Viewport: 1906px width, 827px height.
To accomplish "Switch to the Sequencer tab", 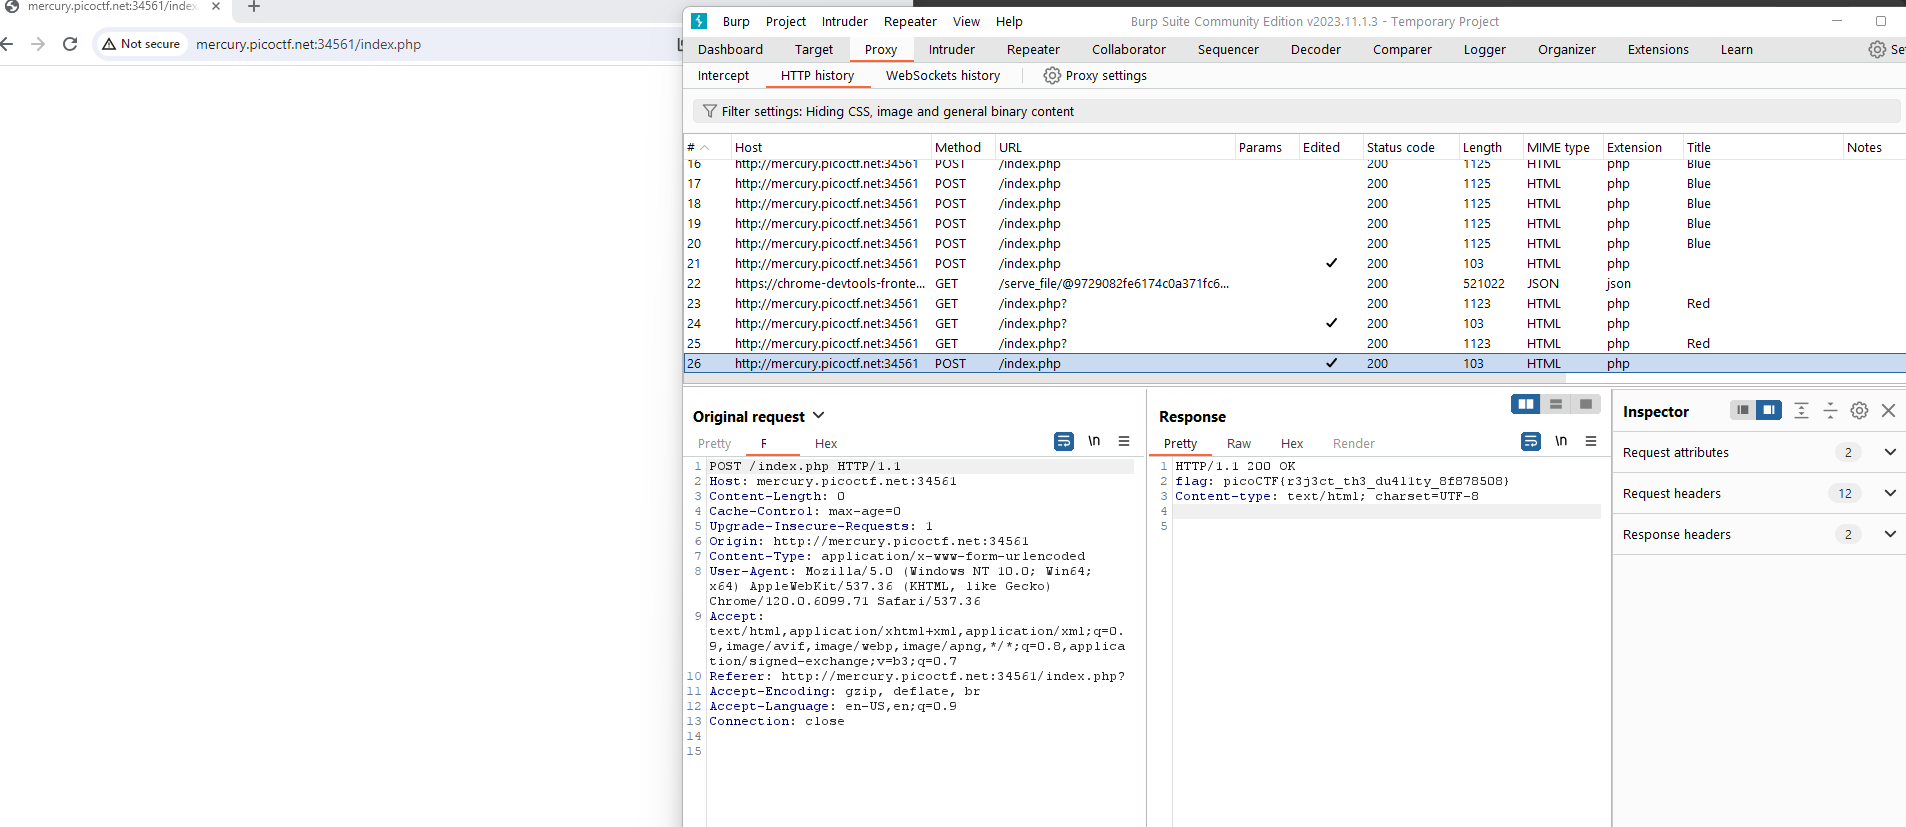I will (x=1228, y=49).
